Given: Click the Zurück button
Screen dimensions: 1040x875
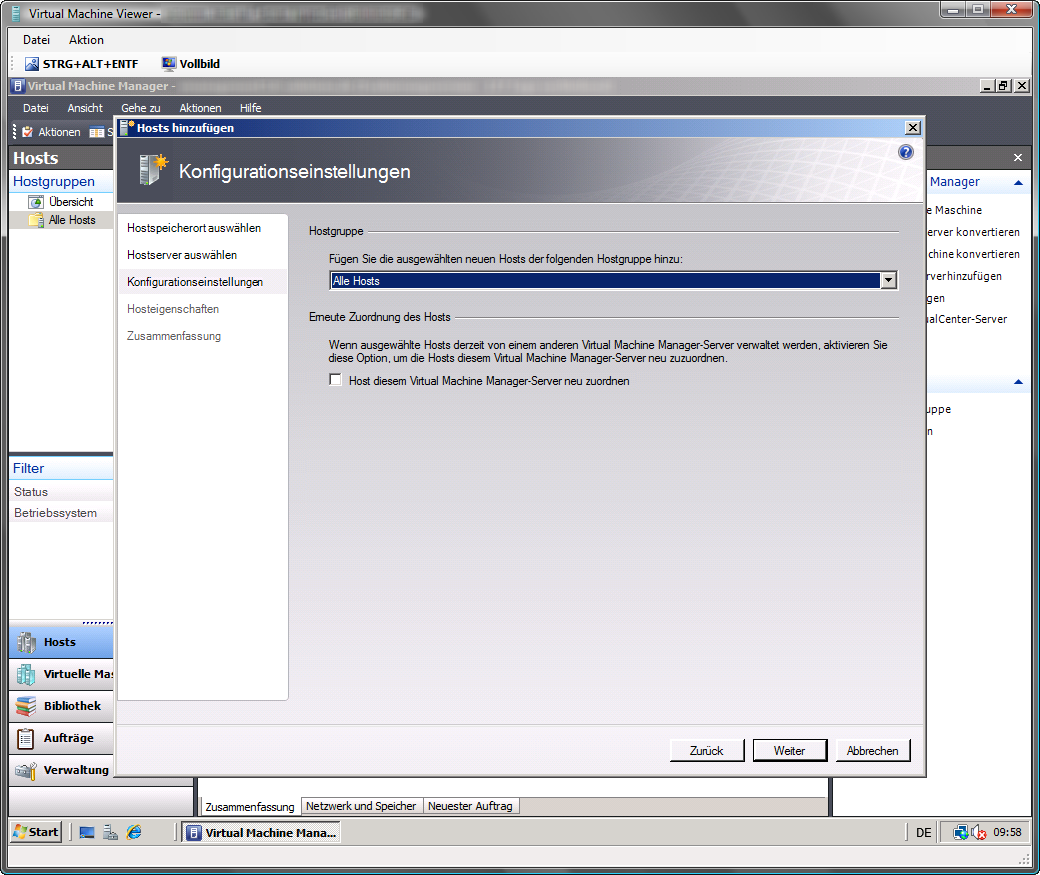Looking at the screenshot, I should pos(707,750).
